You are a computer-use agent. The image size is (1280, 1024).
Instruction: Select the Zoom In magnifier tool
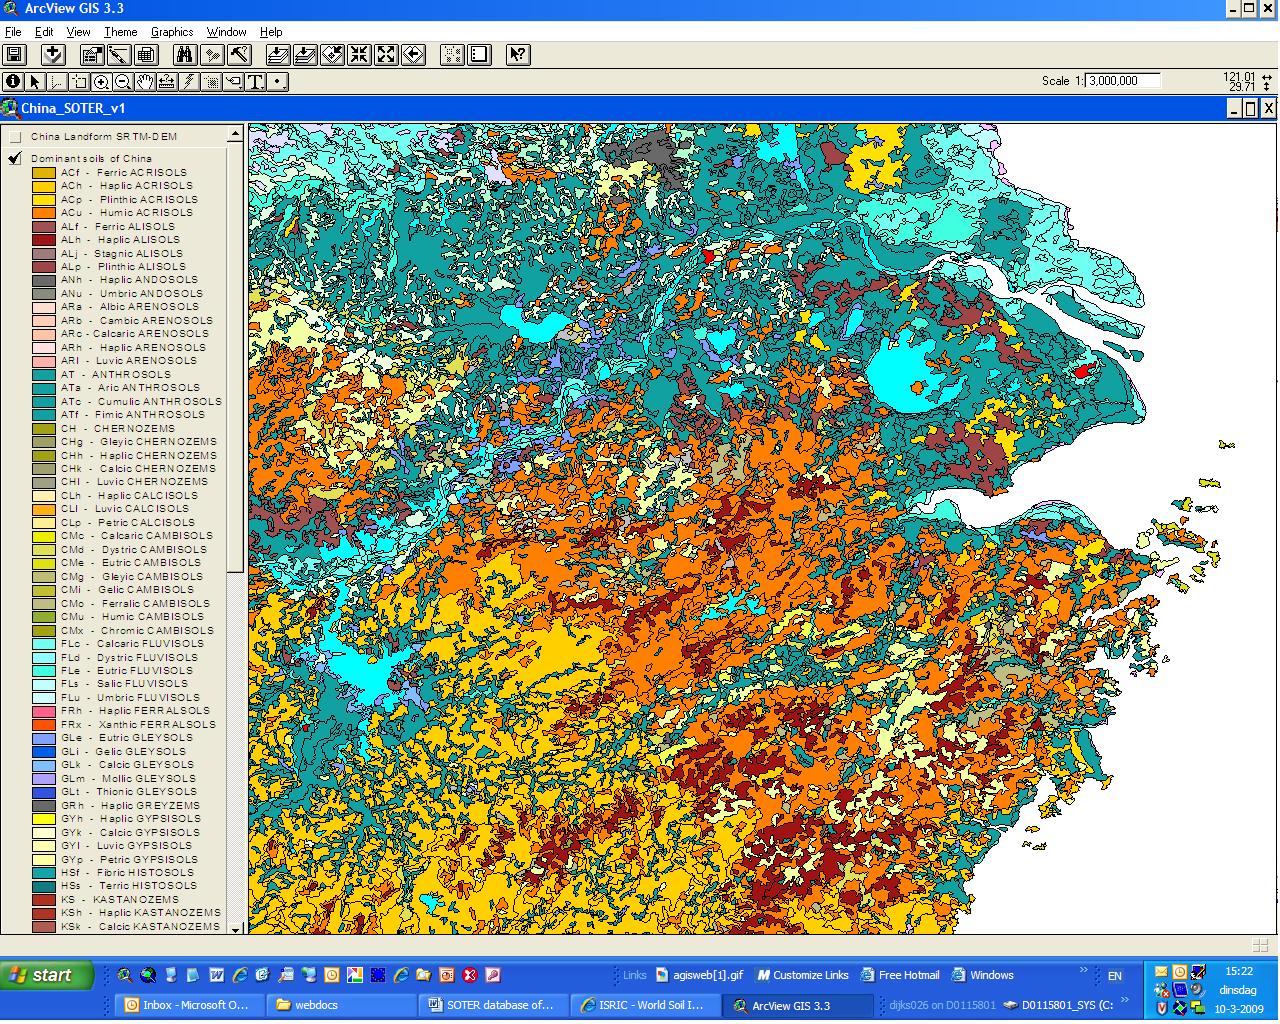pyautogui.click(x=101, y=82)
